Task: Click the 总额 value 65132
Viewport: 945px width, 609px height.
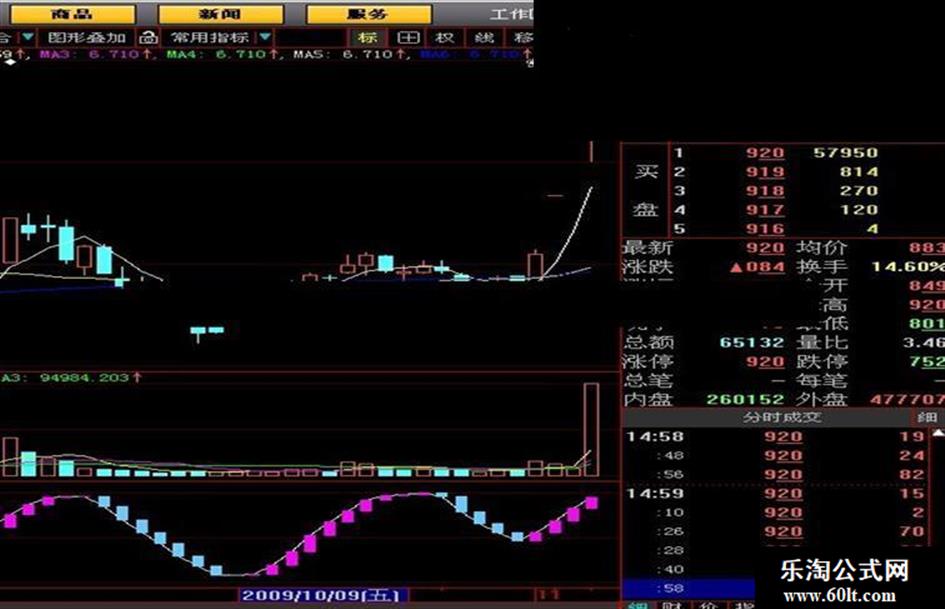Action: coord(752,343)
